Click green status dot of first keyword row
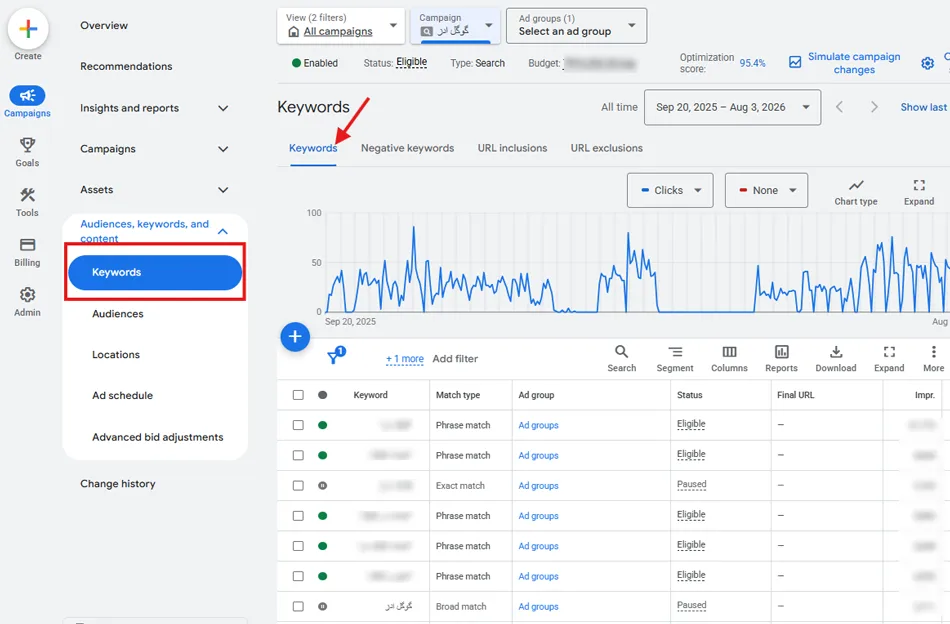 point(322,425)
